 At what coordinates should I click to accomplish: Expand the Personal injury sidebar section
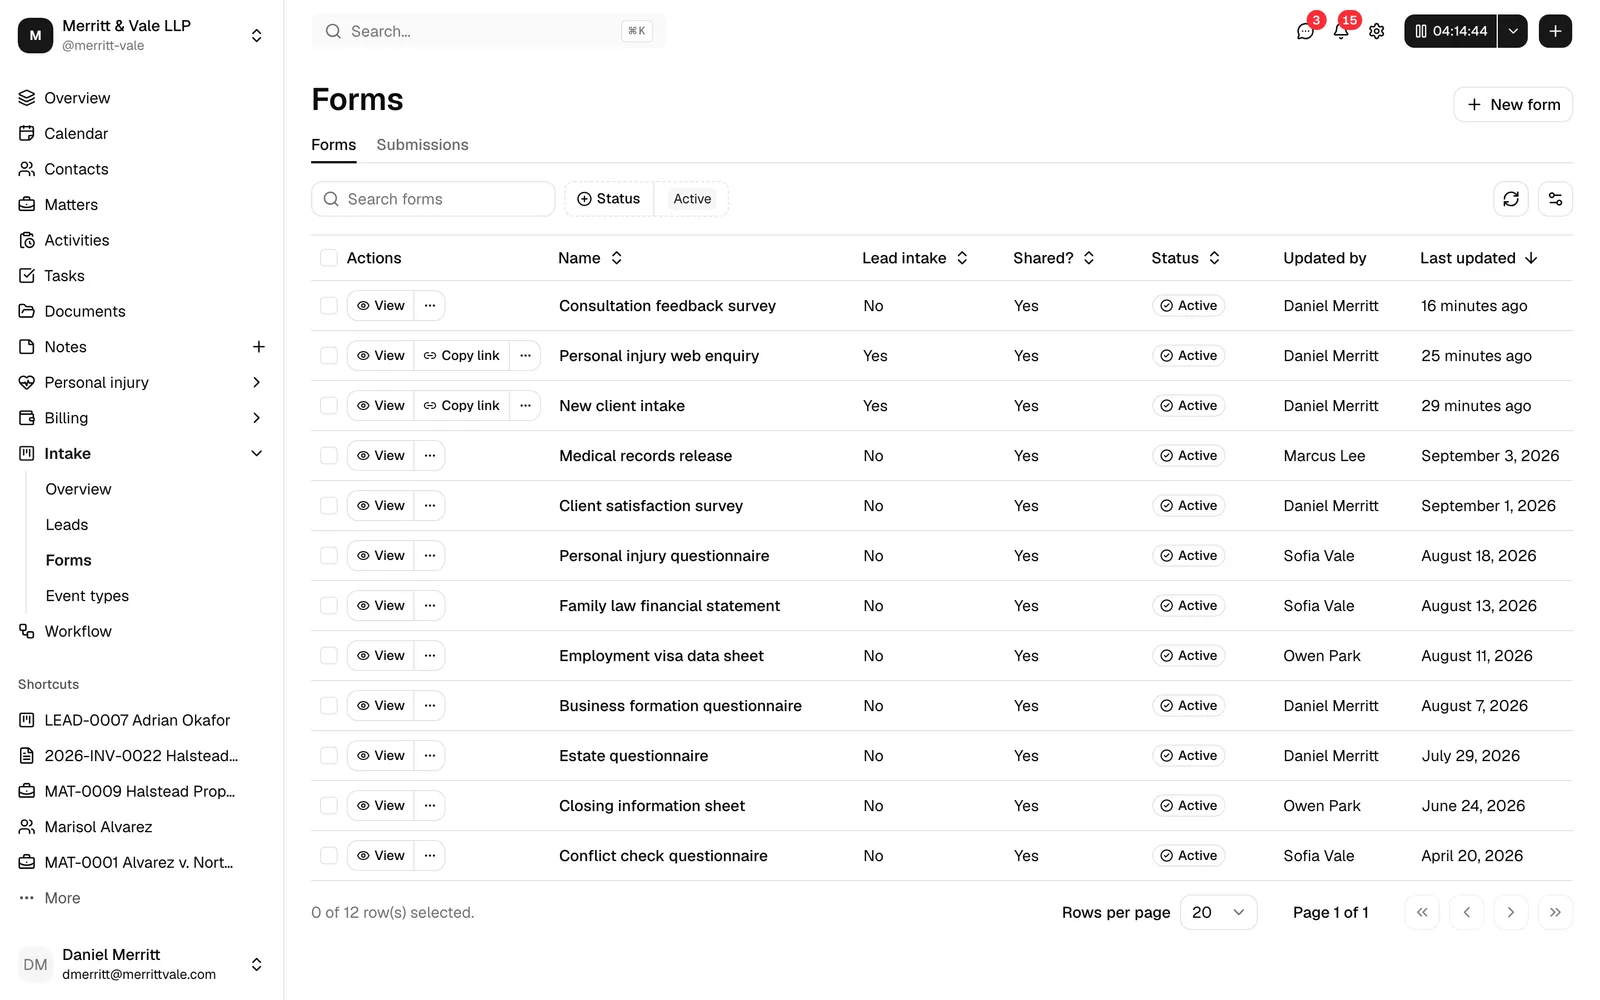pos(256,382)
